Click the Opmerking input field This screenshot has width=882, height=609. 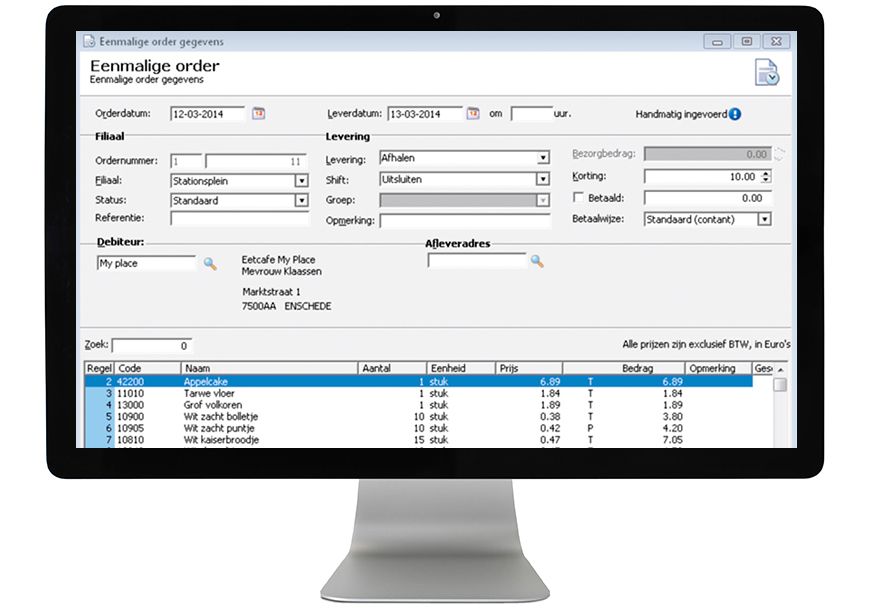[x=465, y=220]
